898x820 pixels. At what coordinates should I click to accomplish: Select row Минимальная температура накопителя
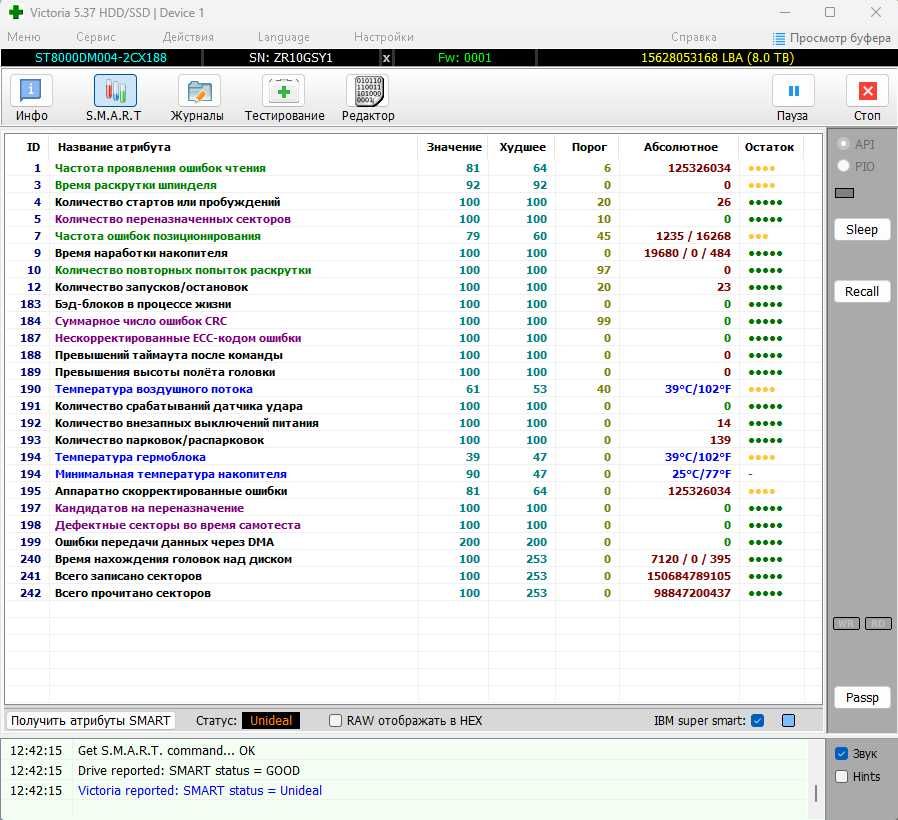pos(412,474)
